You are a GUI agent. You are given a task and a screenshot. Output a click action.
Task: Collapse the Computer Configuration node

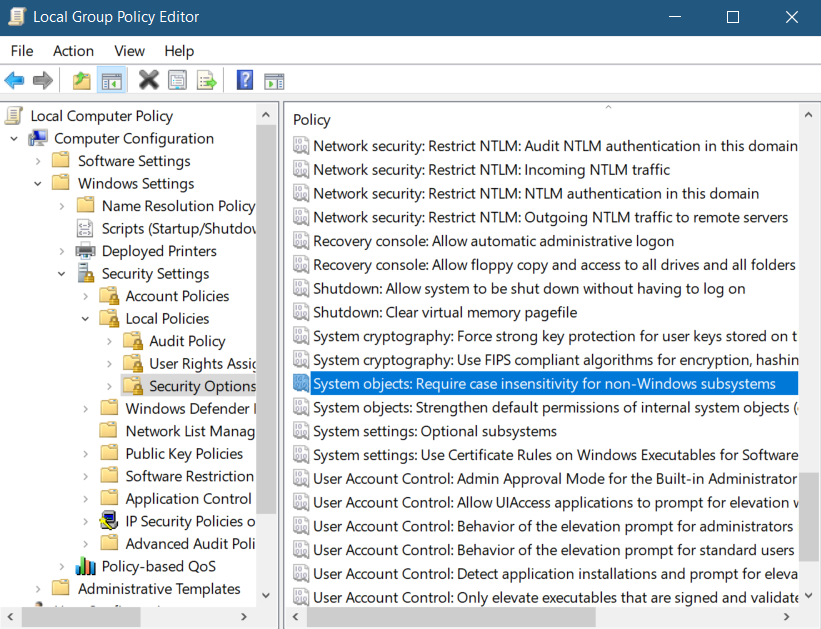(14, 139)
